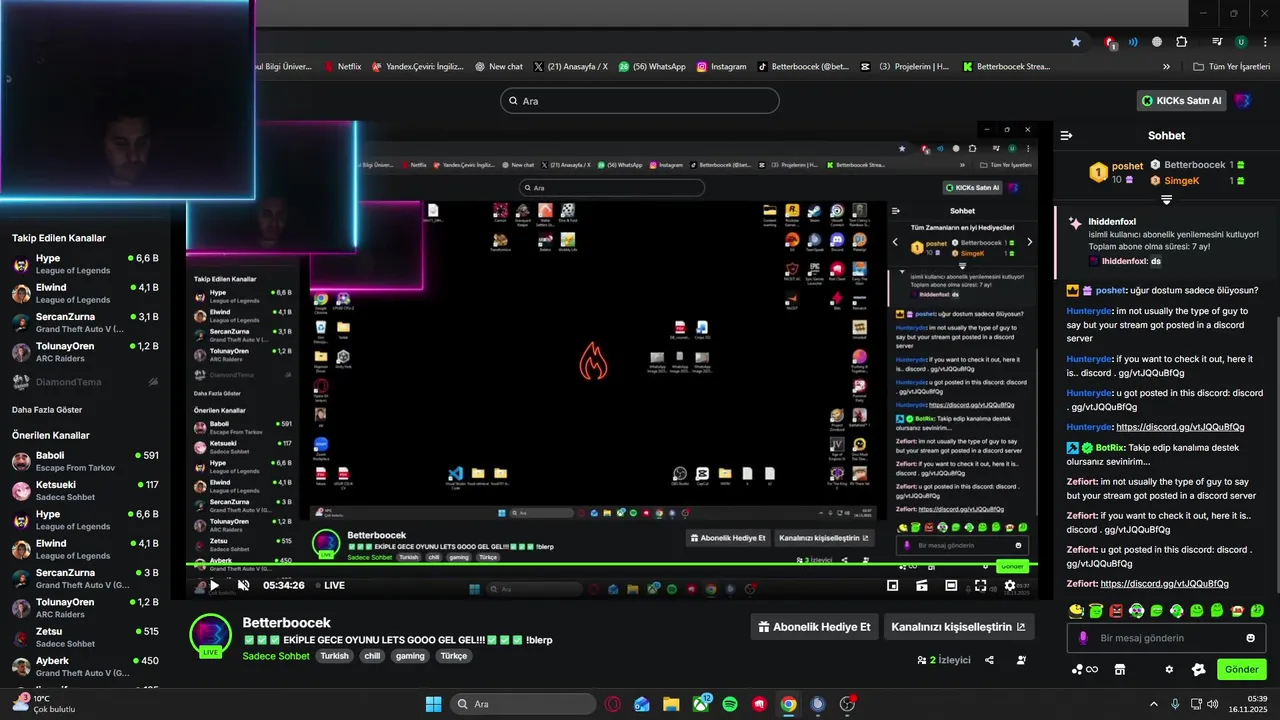This screenshot has height=720, width=1280.
Task: Open Anasayfa / X bookmark
Action: point(571,67)
